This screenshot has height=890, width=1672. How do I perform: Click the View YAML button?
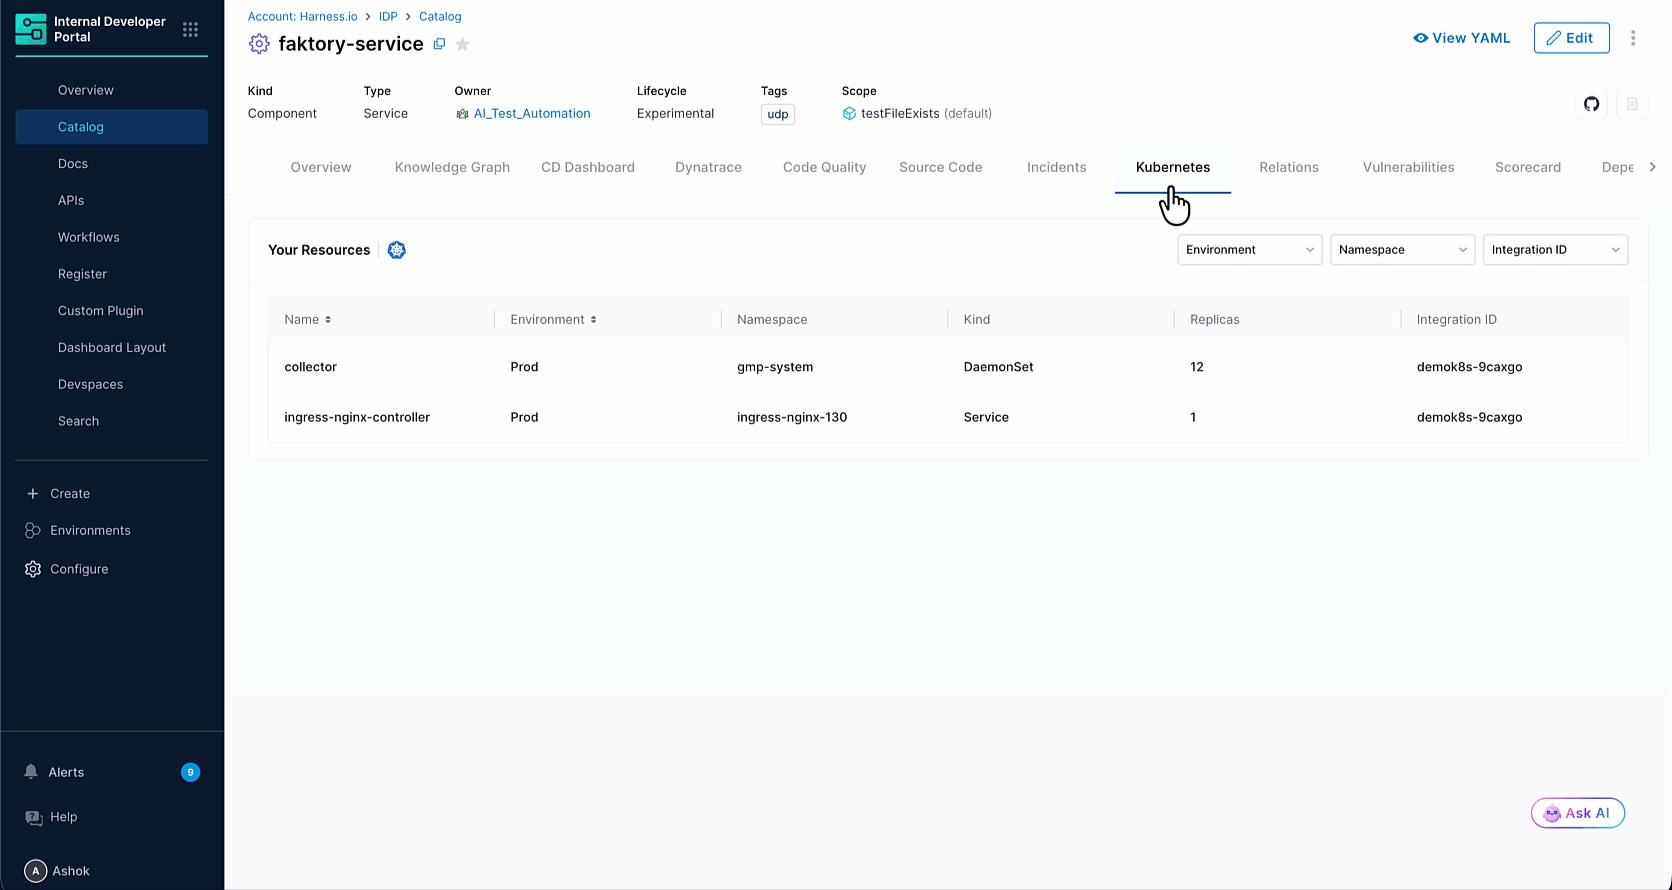[1461, 38]
